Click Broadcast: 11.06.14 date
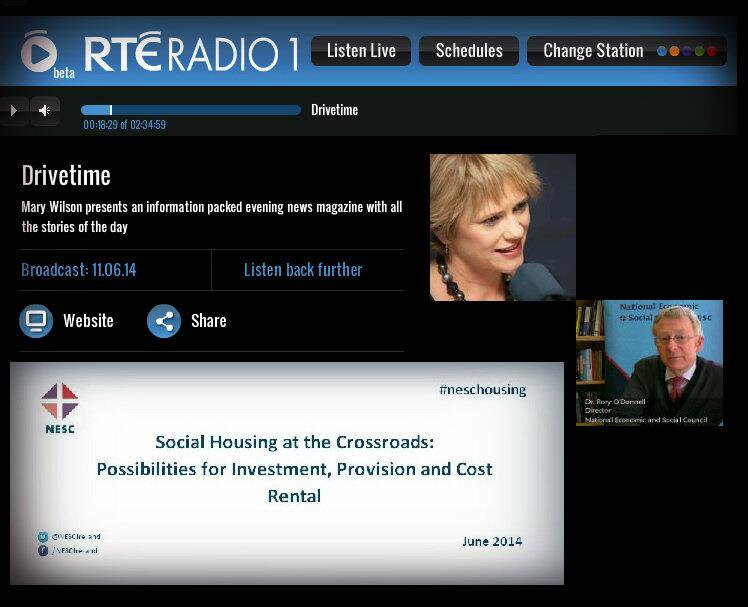The width and height of the screenshot is (748, 607). point(79,270)
